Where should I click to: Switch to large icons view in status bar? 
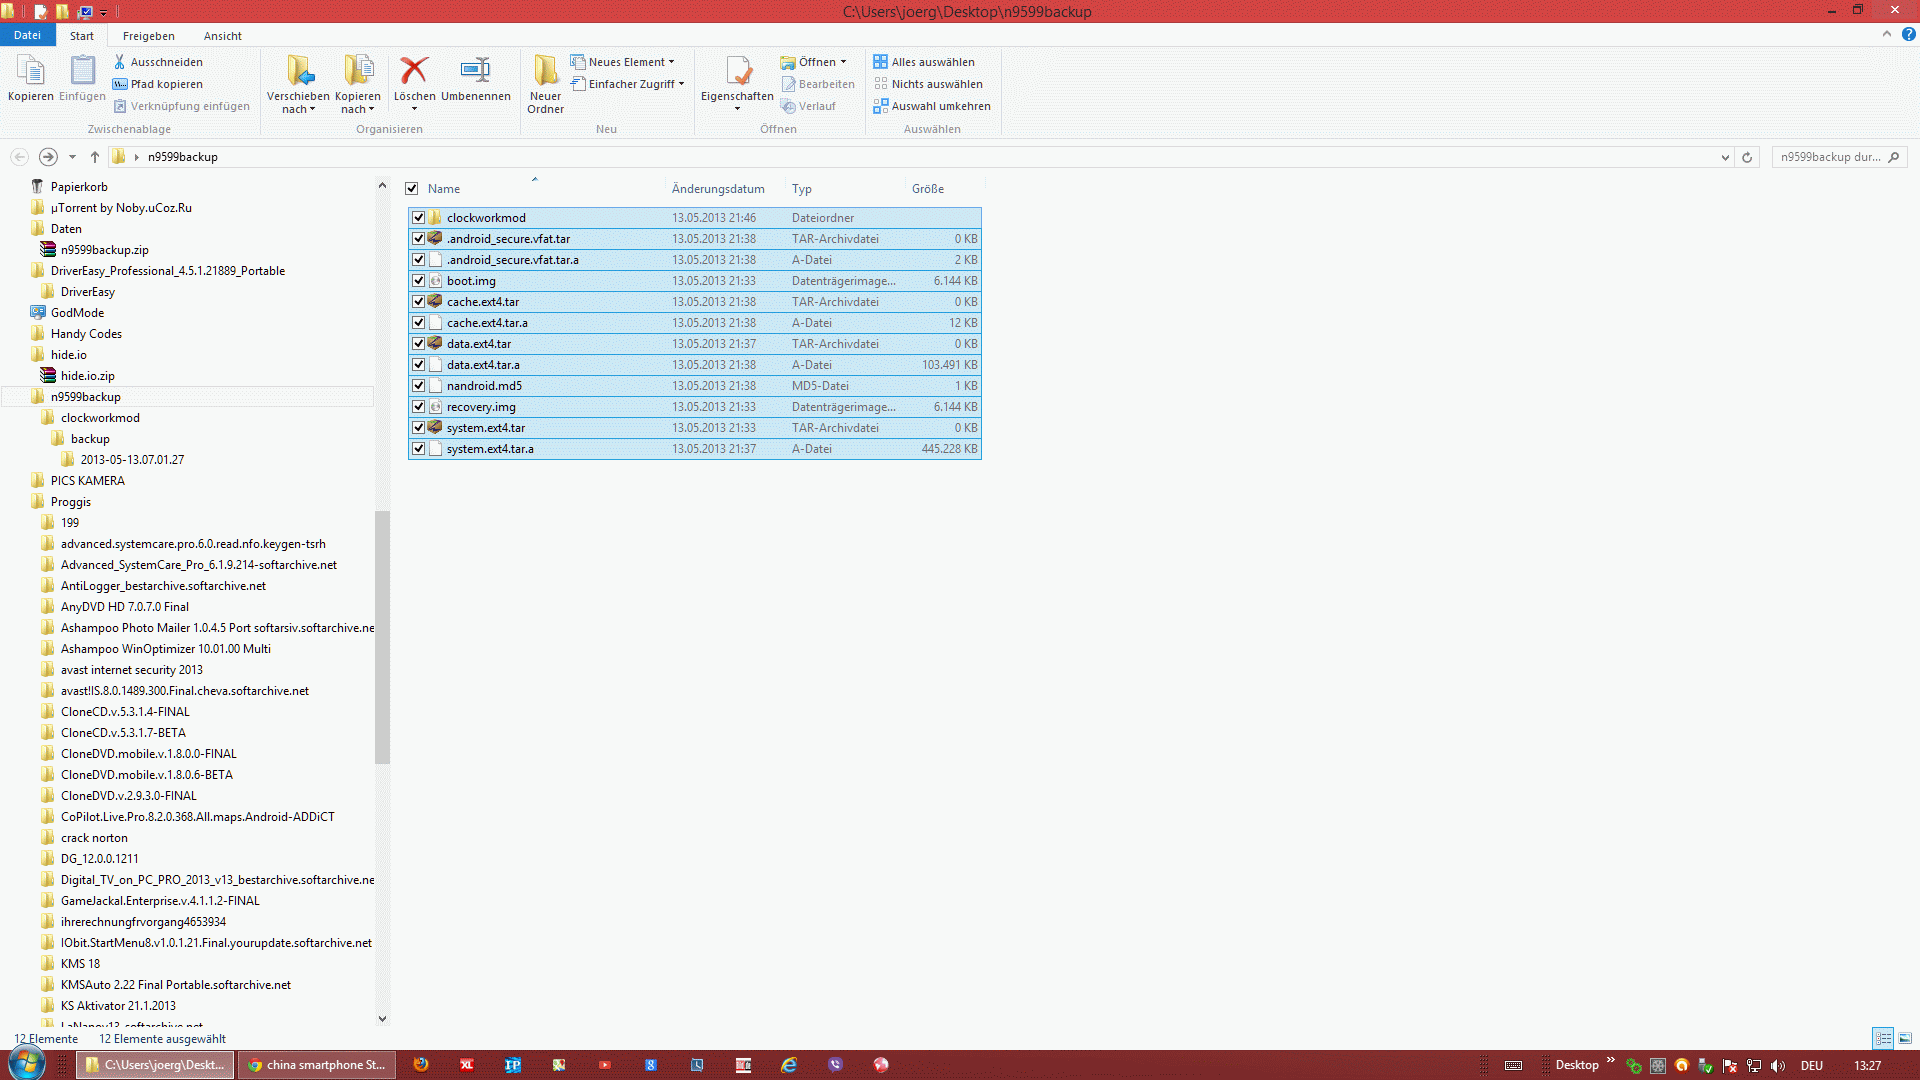point(1905,1038)
